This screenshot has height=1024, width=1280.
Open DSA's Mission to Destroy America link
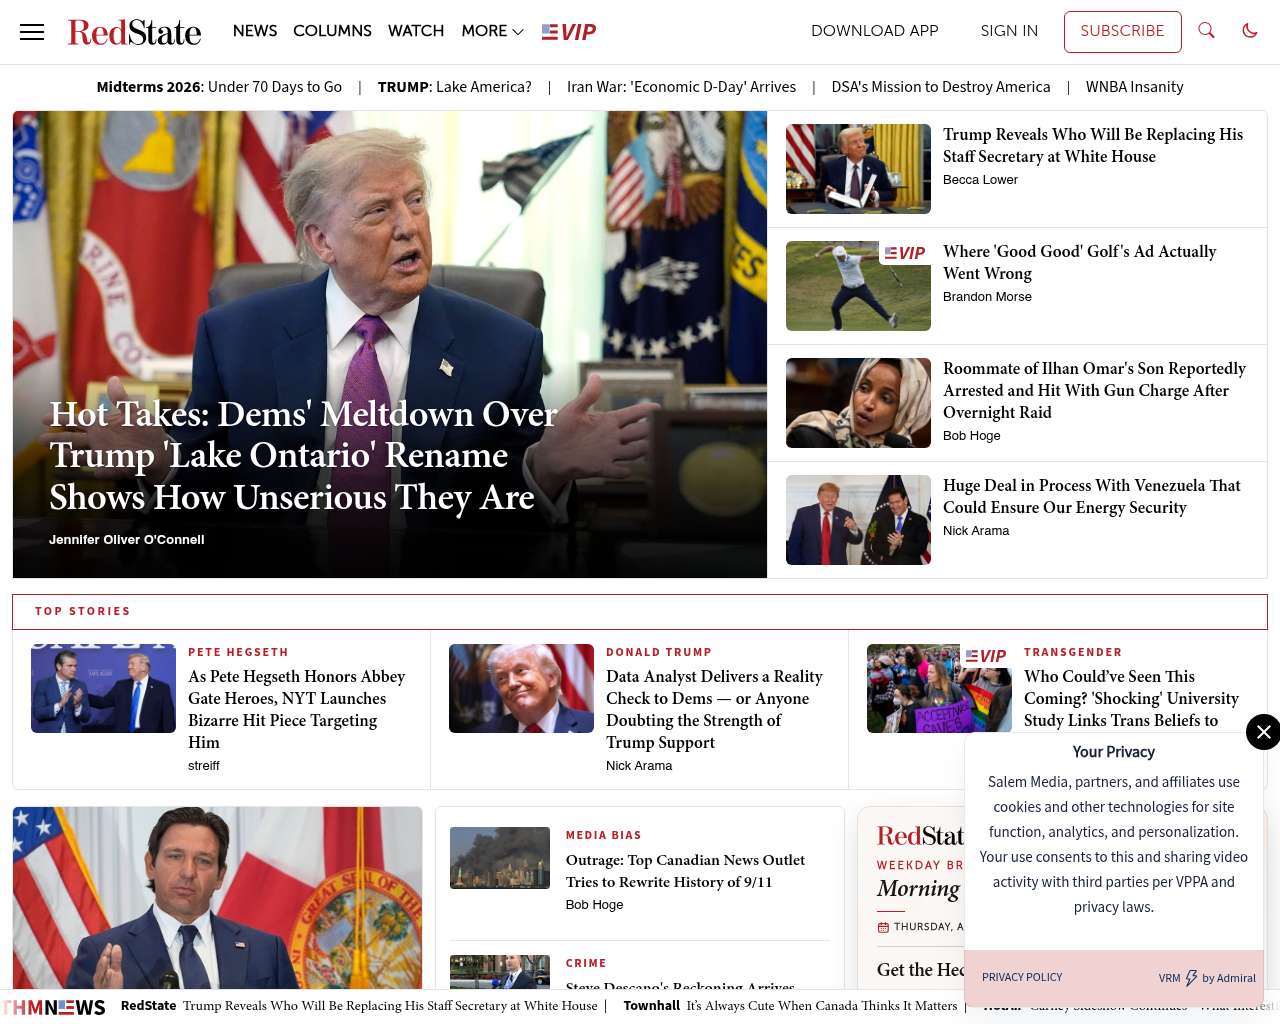click(x=941, y=87)
